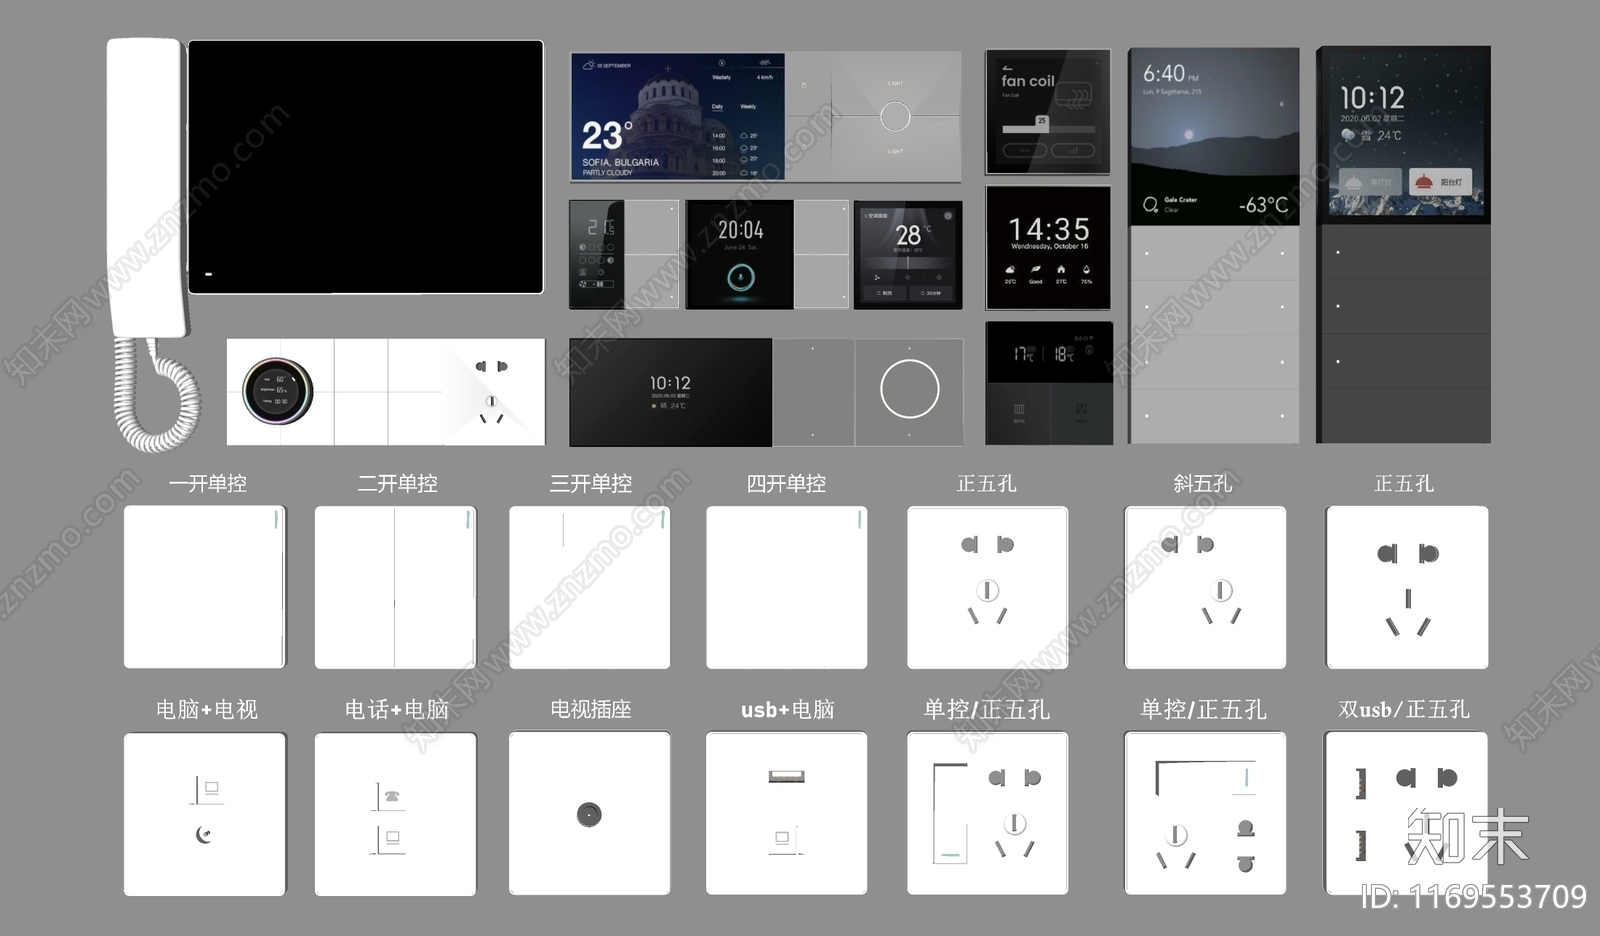Tap the humidity droplet icon showing 75%
This screenshot has height=936, width=1600.
pyautogui.click(x=1086, y=269)
